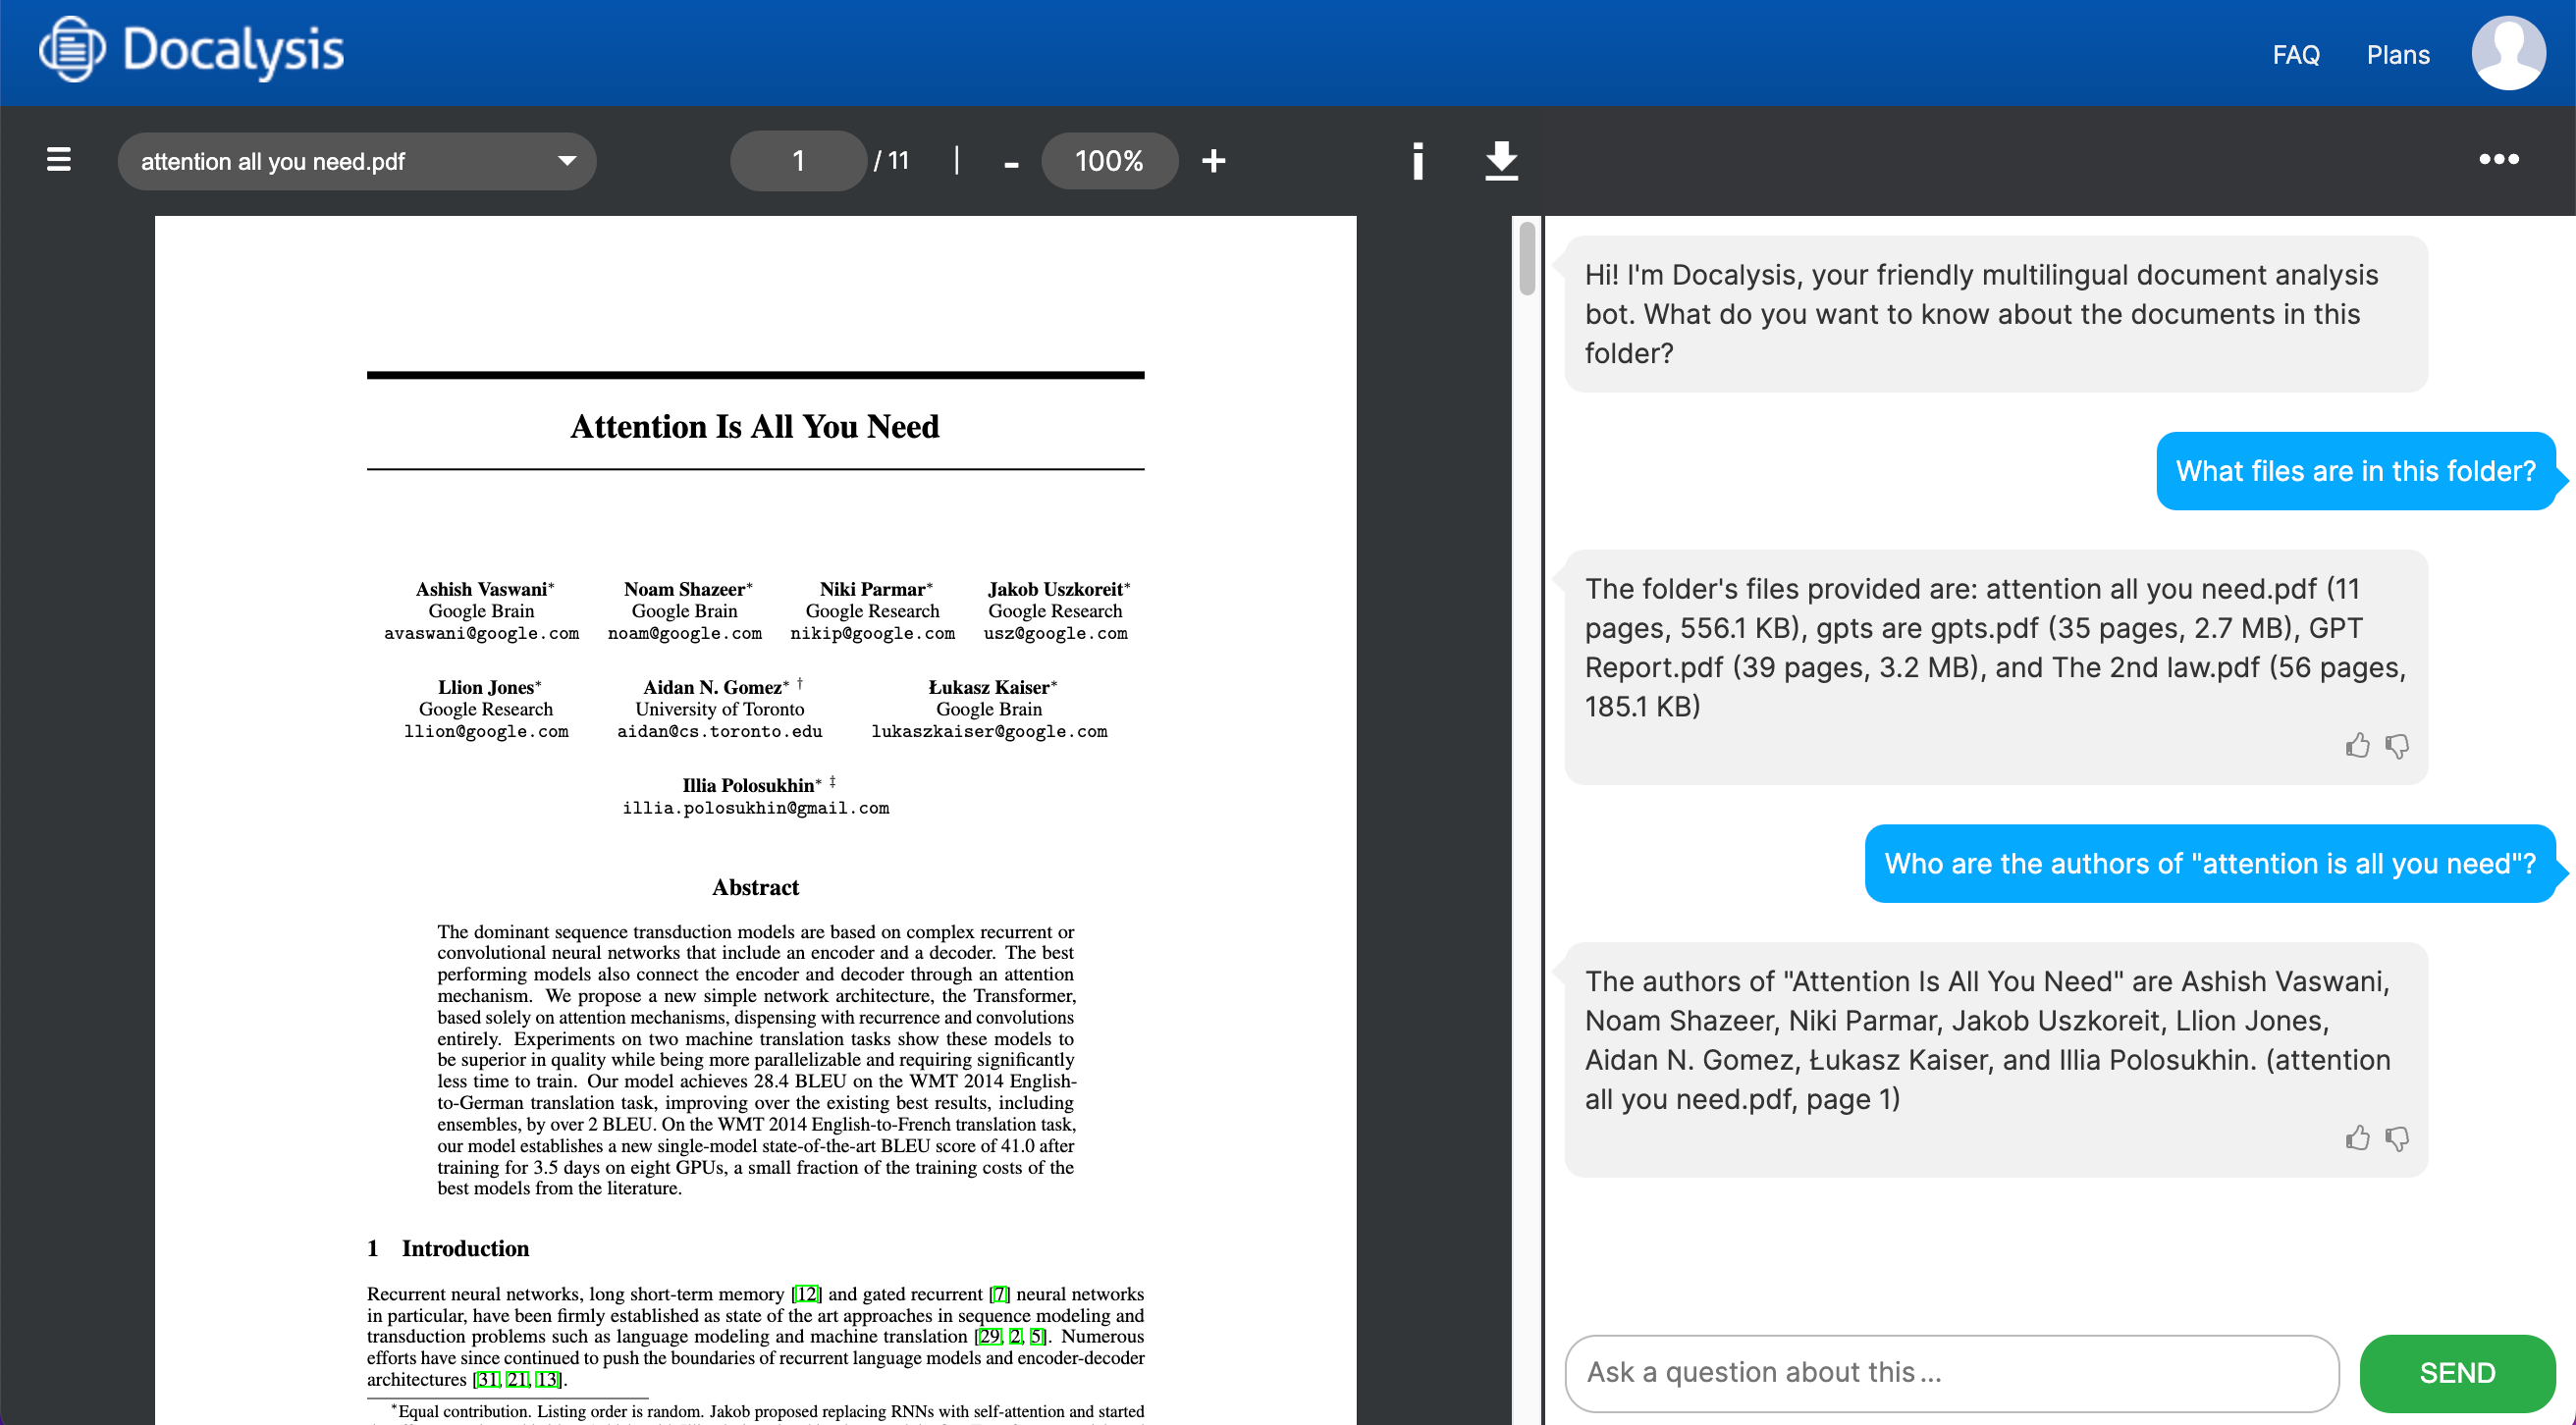Zoom in on the document
Viewport: 2576px width, 1425px height.
[1213, 160]
